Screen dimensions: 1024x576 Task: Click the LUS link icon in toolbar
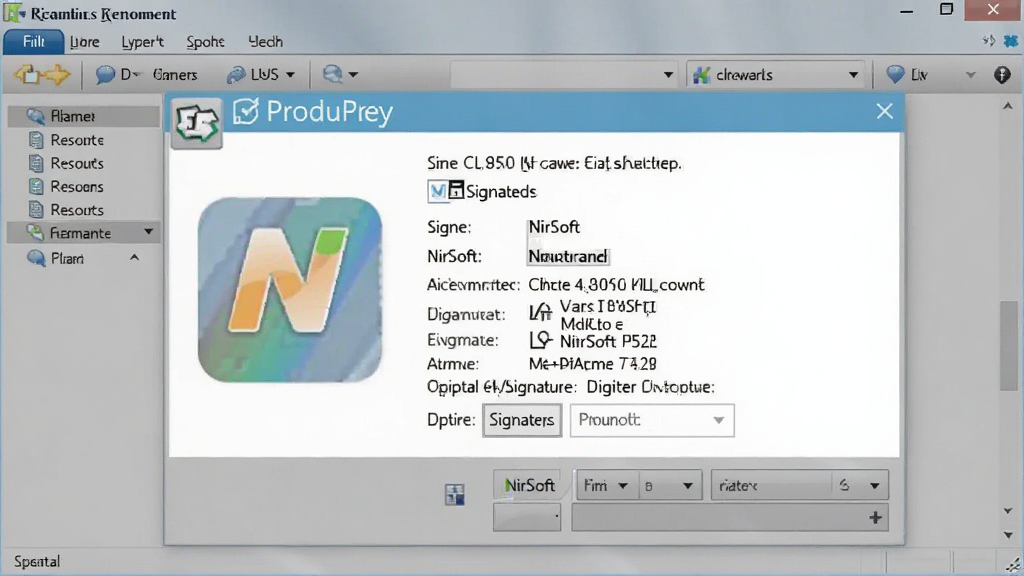(236, 75)
